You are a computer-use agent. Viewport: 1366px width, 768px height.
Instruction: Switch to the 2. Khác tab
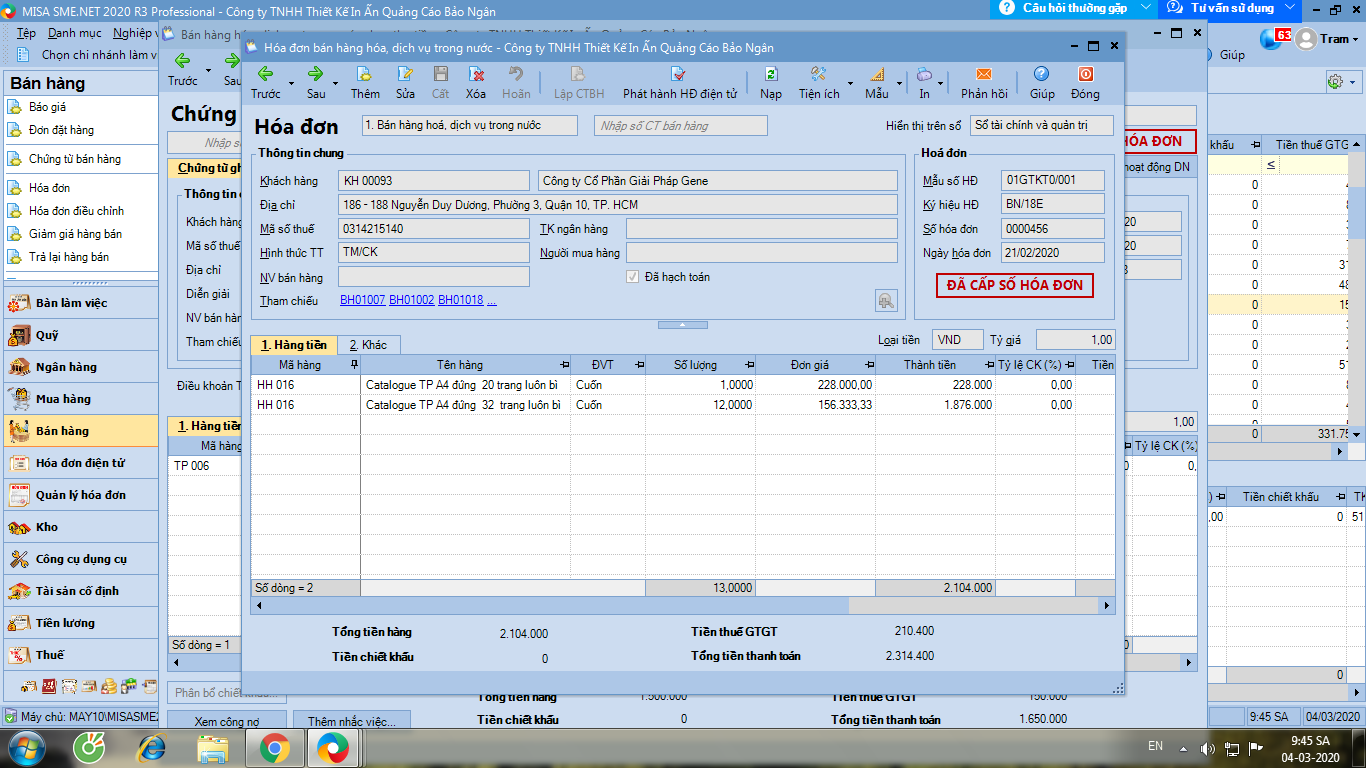pos(368,345)
